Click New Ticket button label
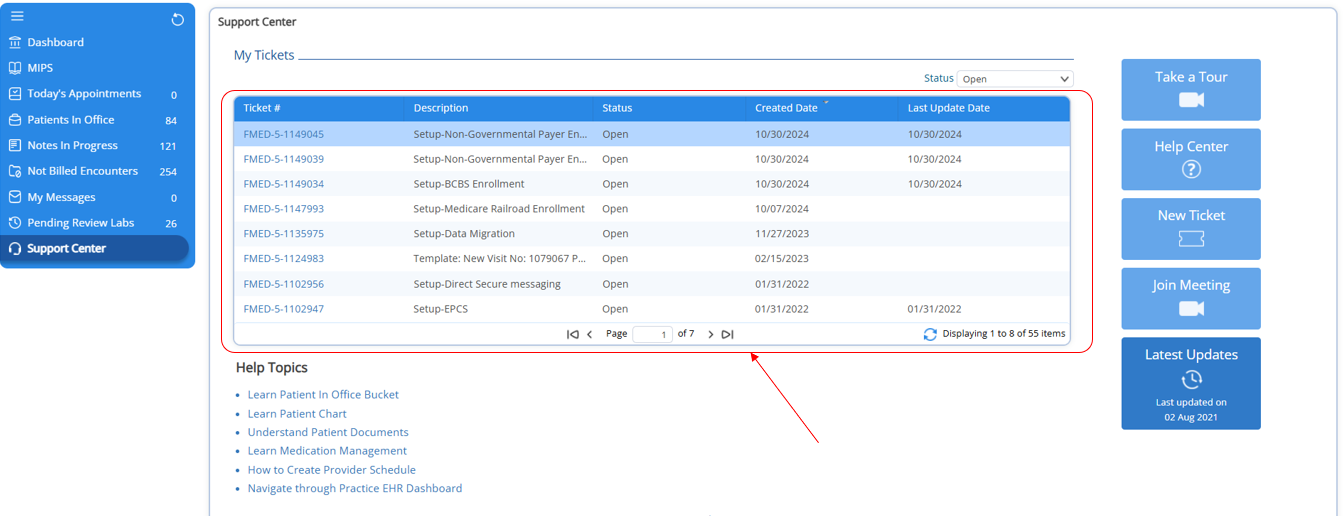1343x516 pixels. pos(1191,215)
